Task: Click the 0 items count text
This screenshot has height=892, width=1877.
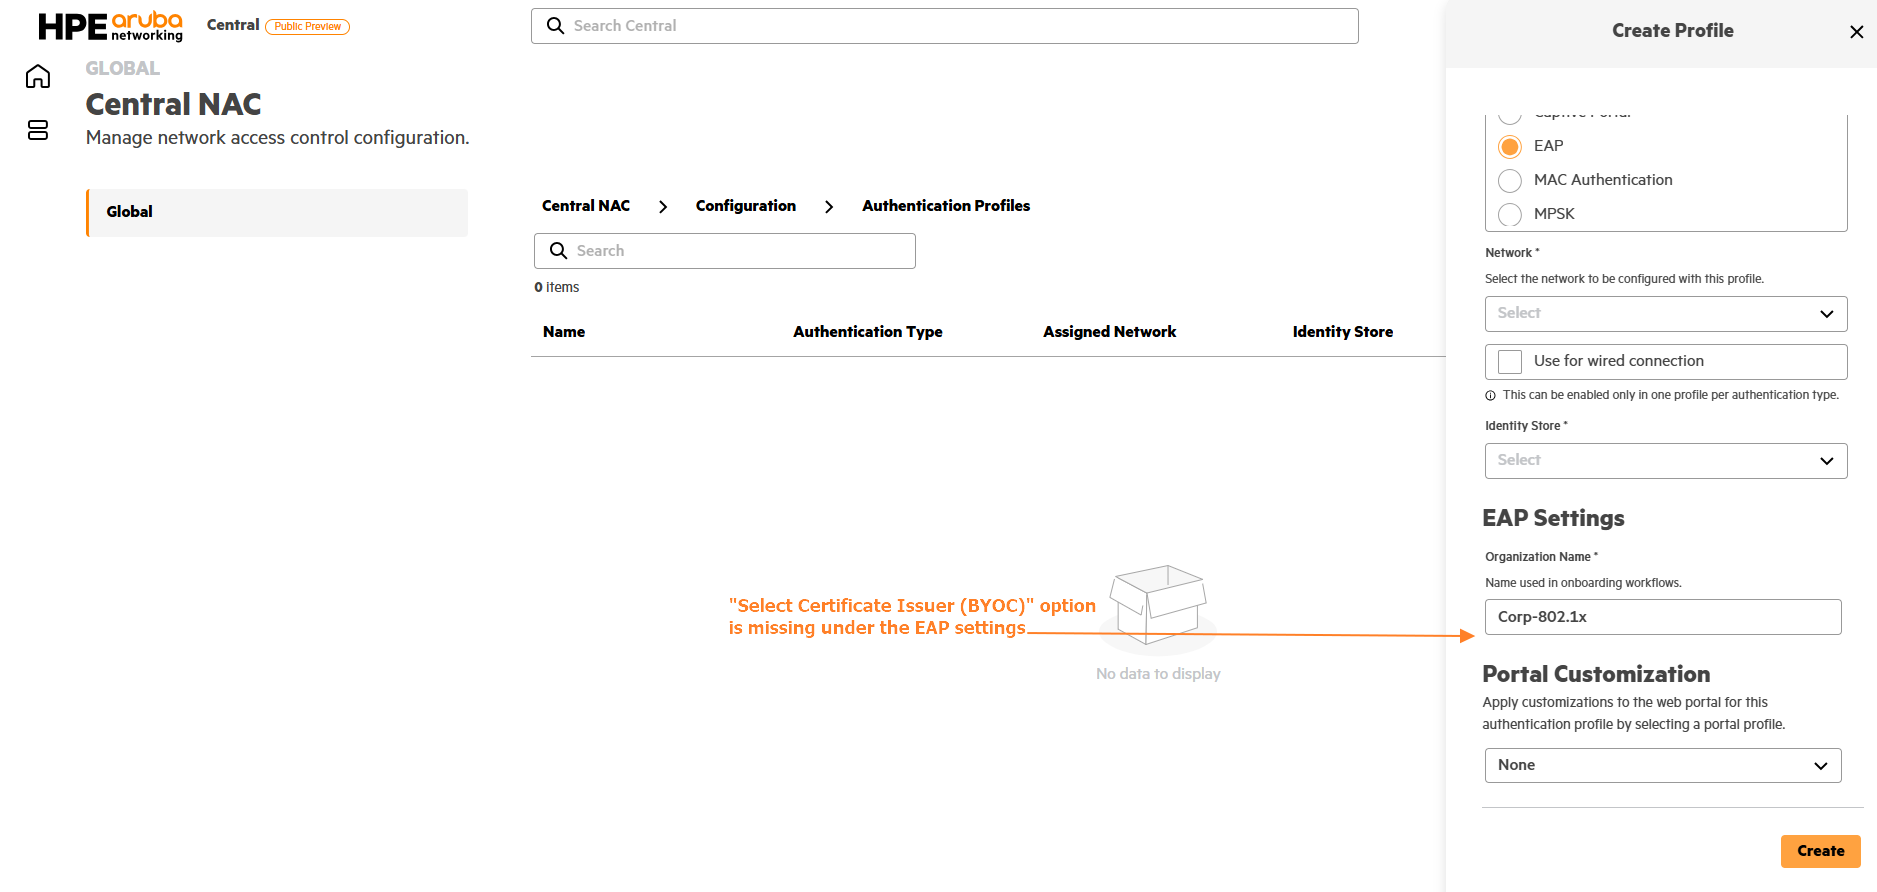Action: click(557, 288)
